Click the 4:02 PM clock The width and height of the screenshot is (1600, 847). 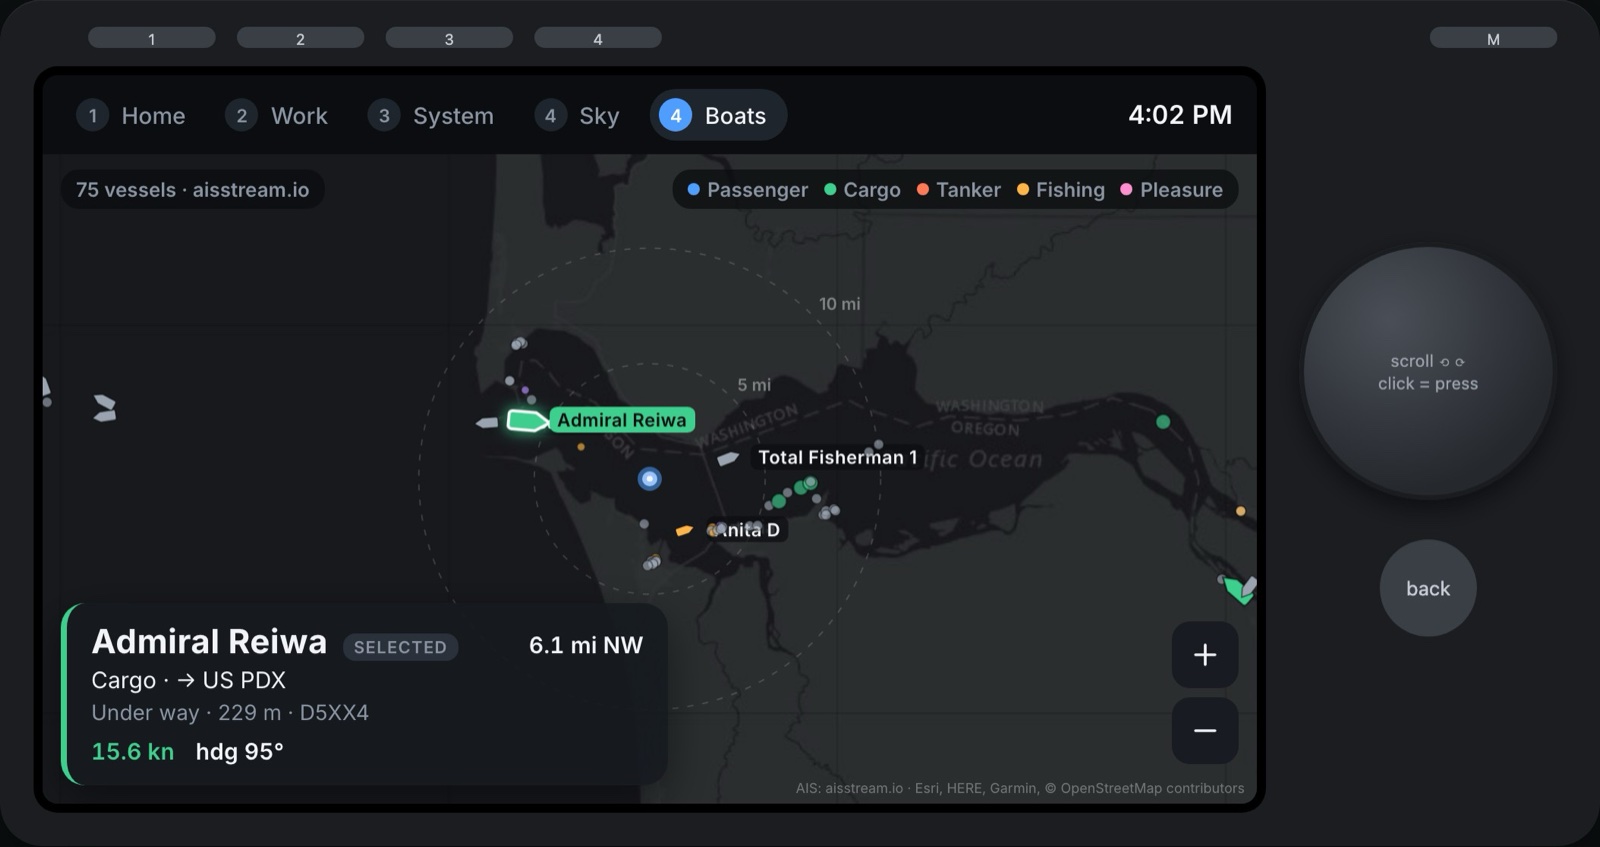[x=1180, y=115]
